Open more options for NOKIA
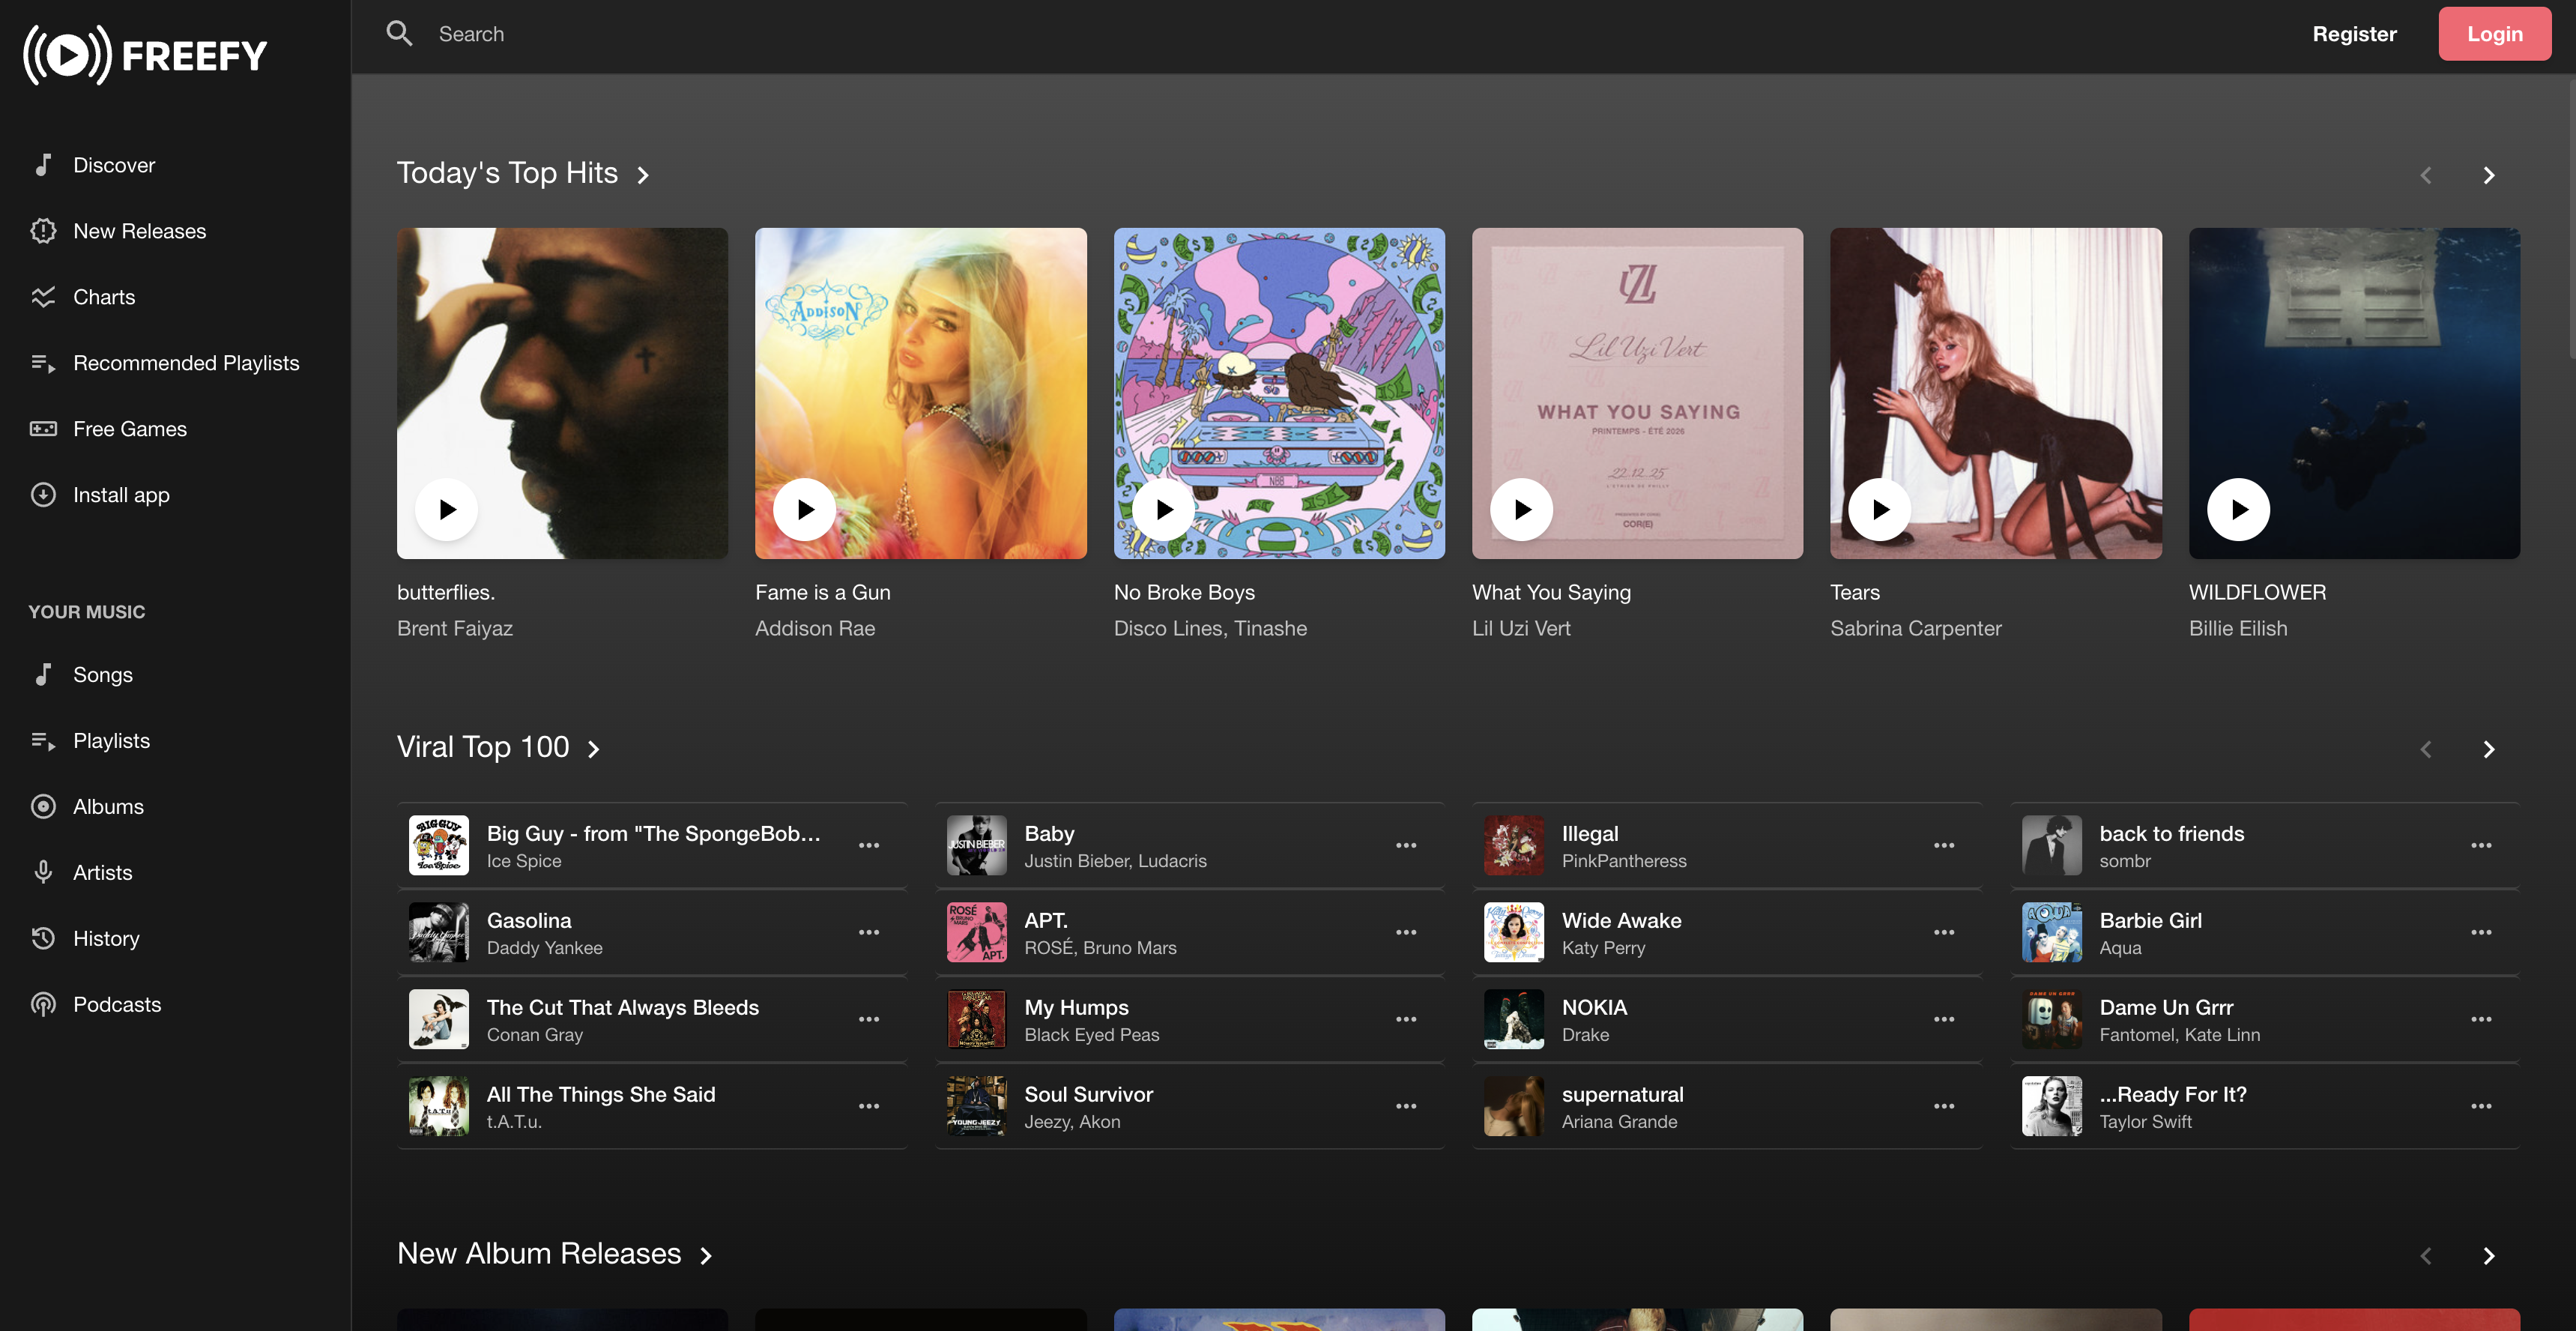The image size is (2576, 1331). click(1944, 1020)
